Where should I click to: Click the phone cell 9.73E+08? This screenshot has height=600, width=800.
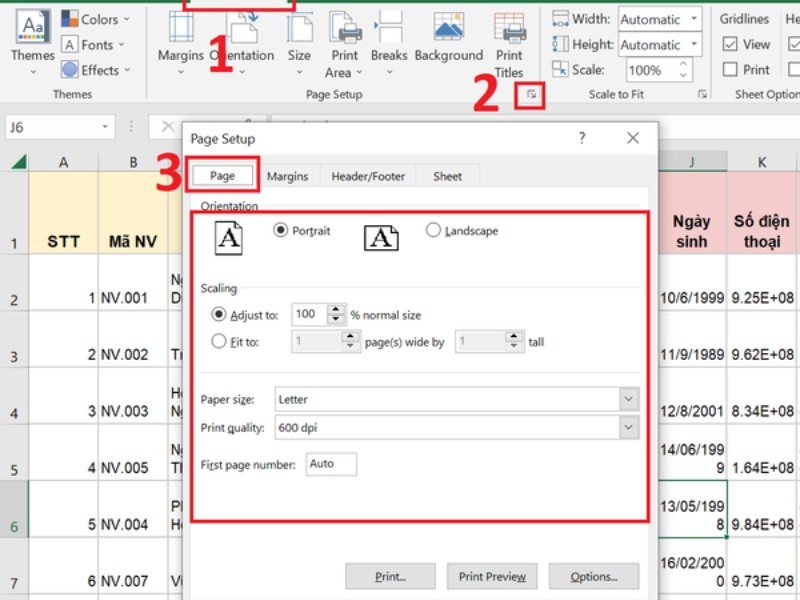761,566
